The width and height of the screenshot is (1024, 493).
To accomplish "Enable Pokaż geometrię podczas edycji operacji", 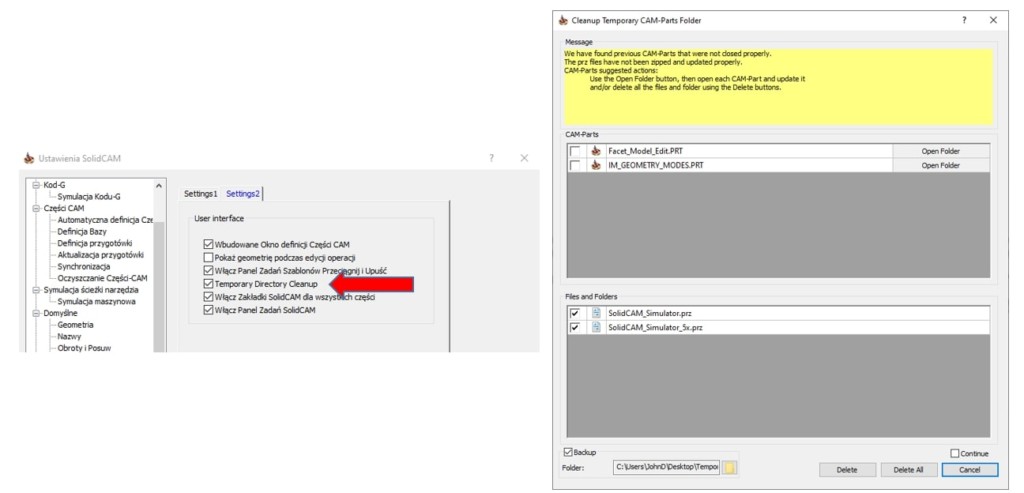I will (x=208, y=257).
